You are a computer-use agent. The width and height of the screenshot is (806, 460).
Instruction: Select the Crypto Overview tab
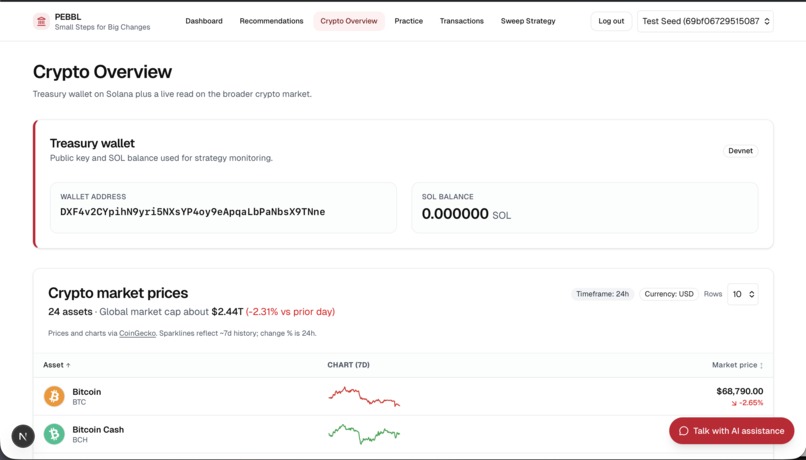[349, 21]
